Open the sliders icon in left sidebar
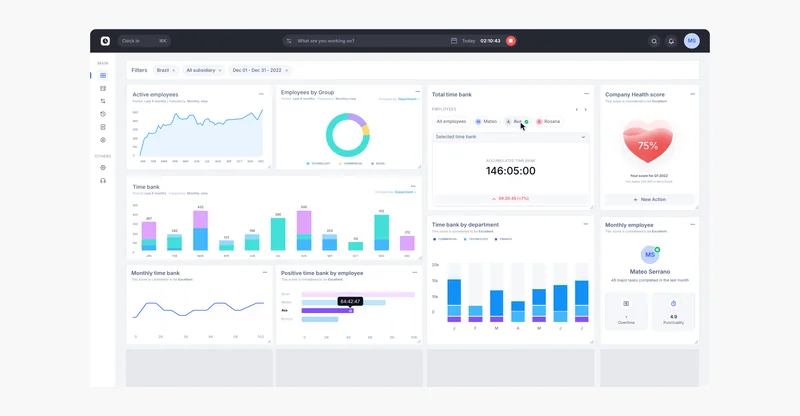The image size is (800, 416). [103, 101]
